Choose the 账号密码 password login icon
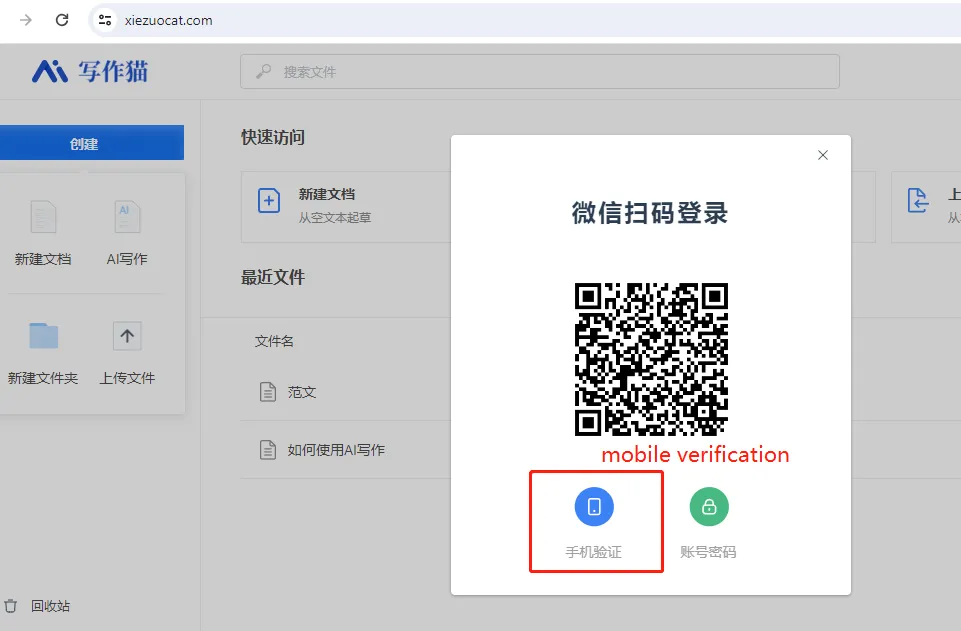Image resolution: width=961 pixels, height=631 pixels. point(708,506)
